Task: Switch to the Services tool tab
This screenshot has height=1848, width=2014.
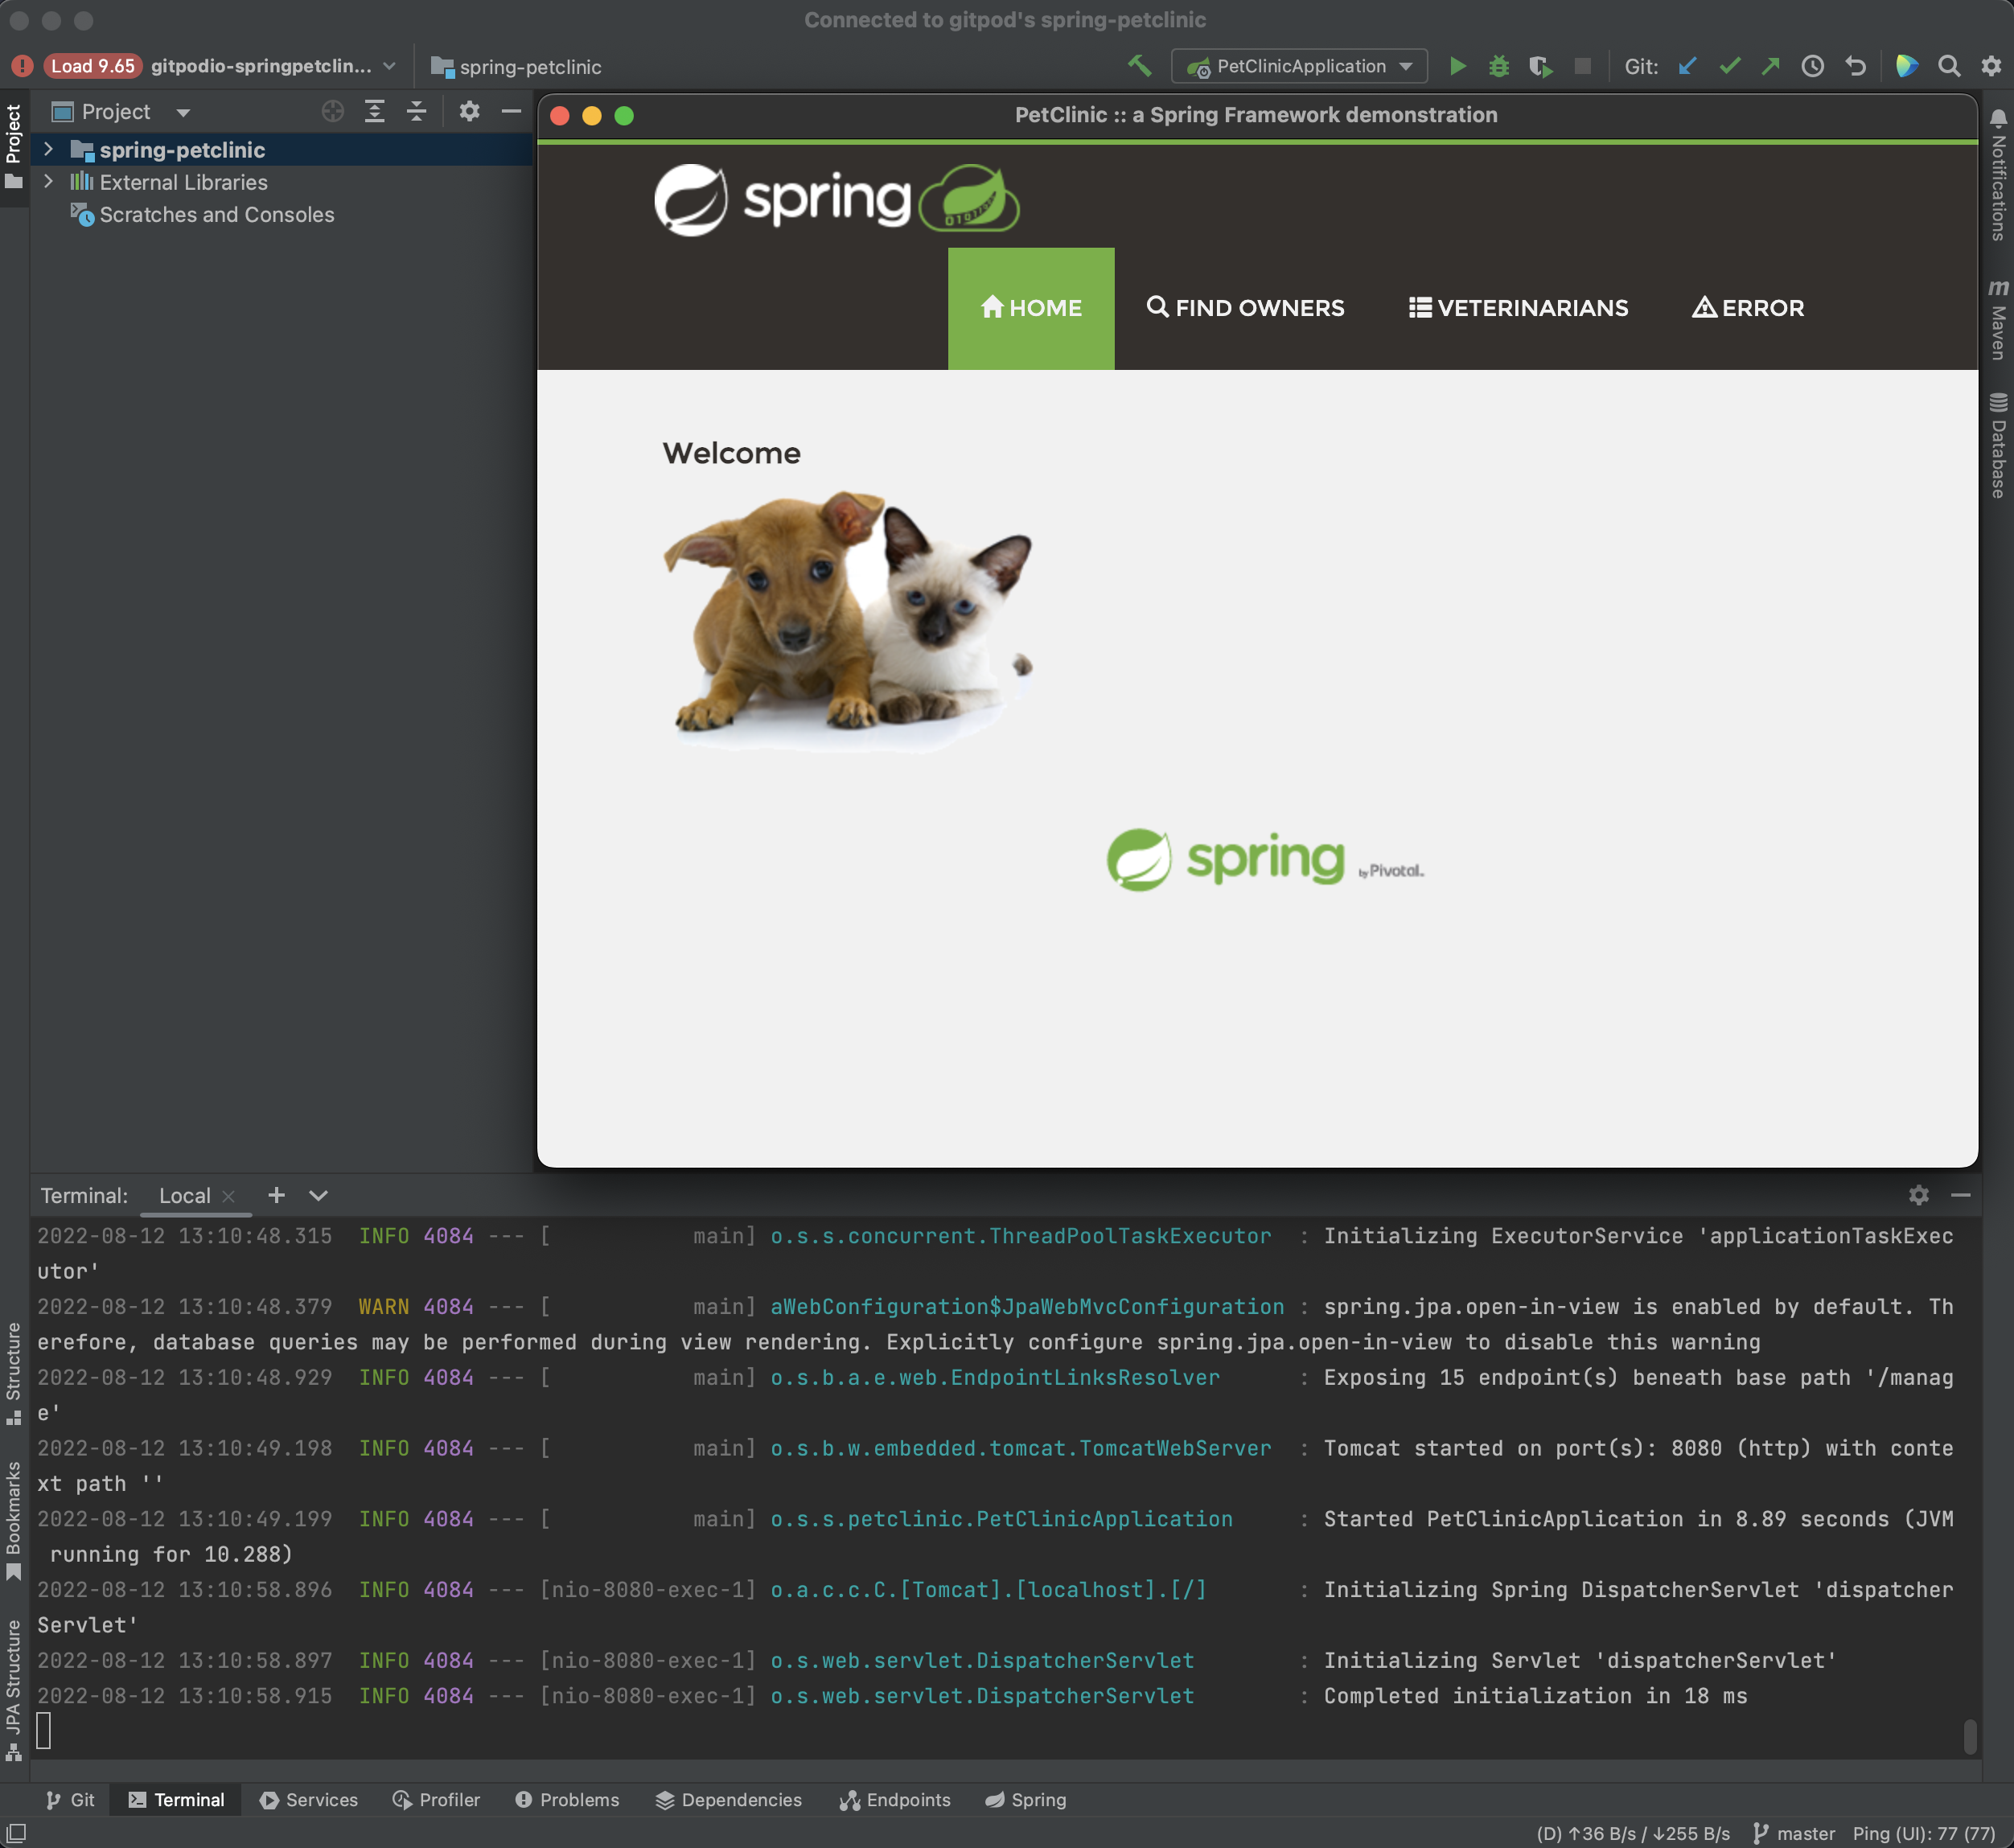Action: (x=308, y=1799)
